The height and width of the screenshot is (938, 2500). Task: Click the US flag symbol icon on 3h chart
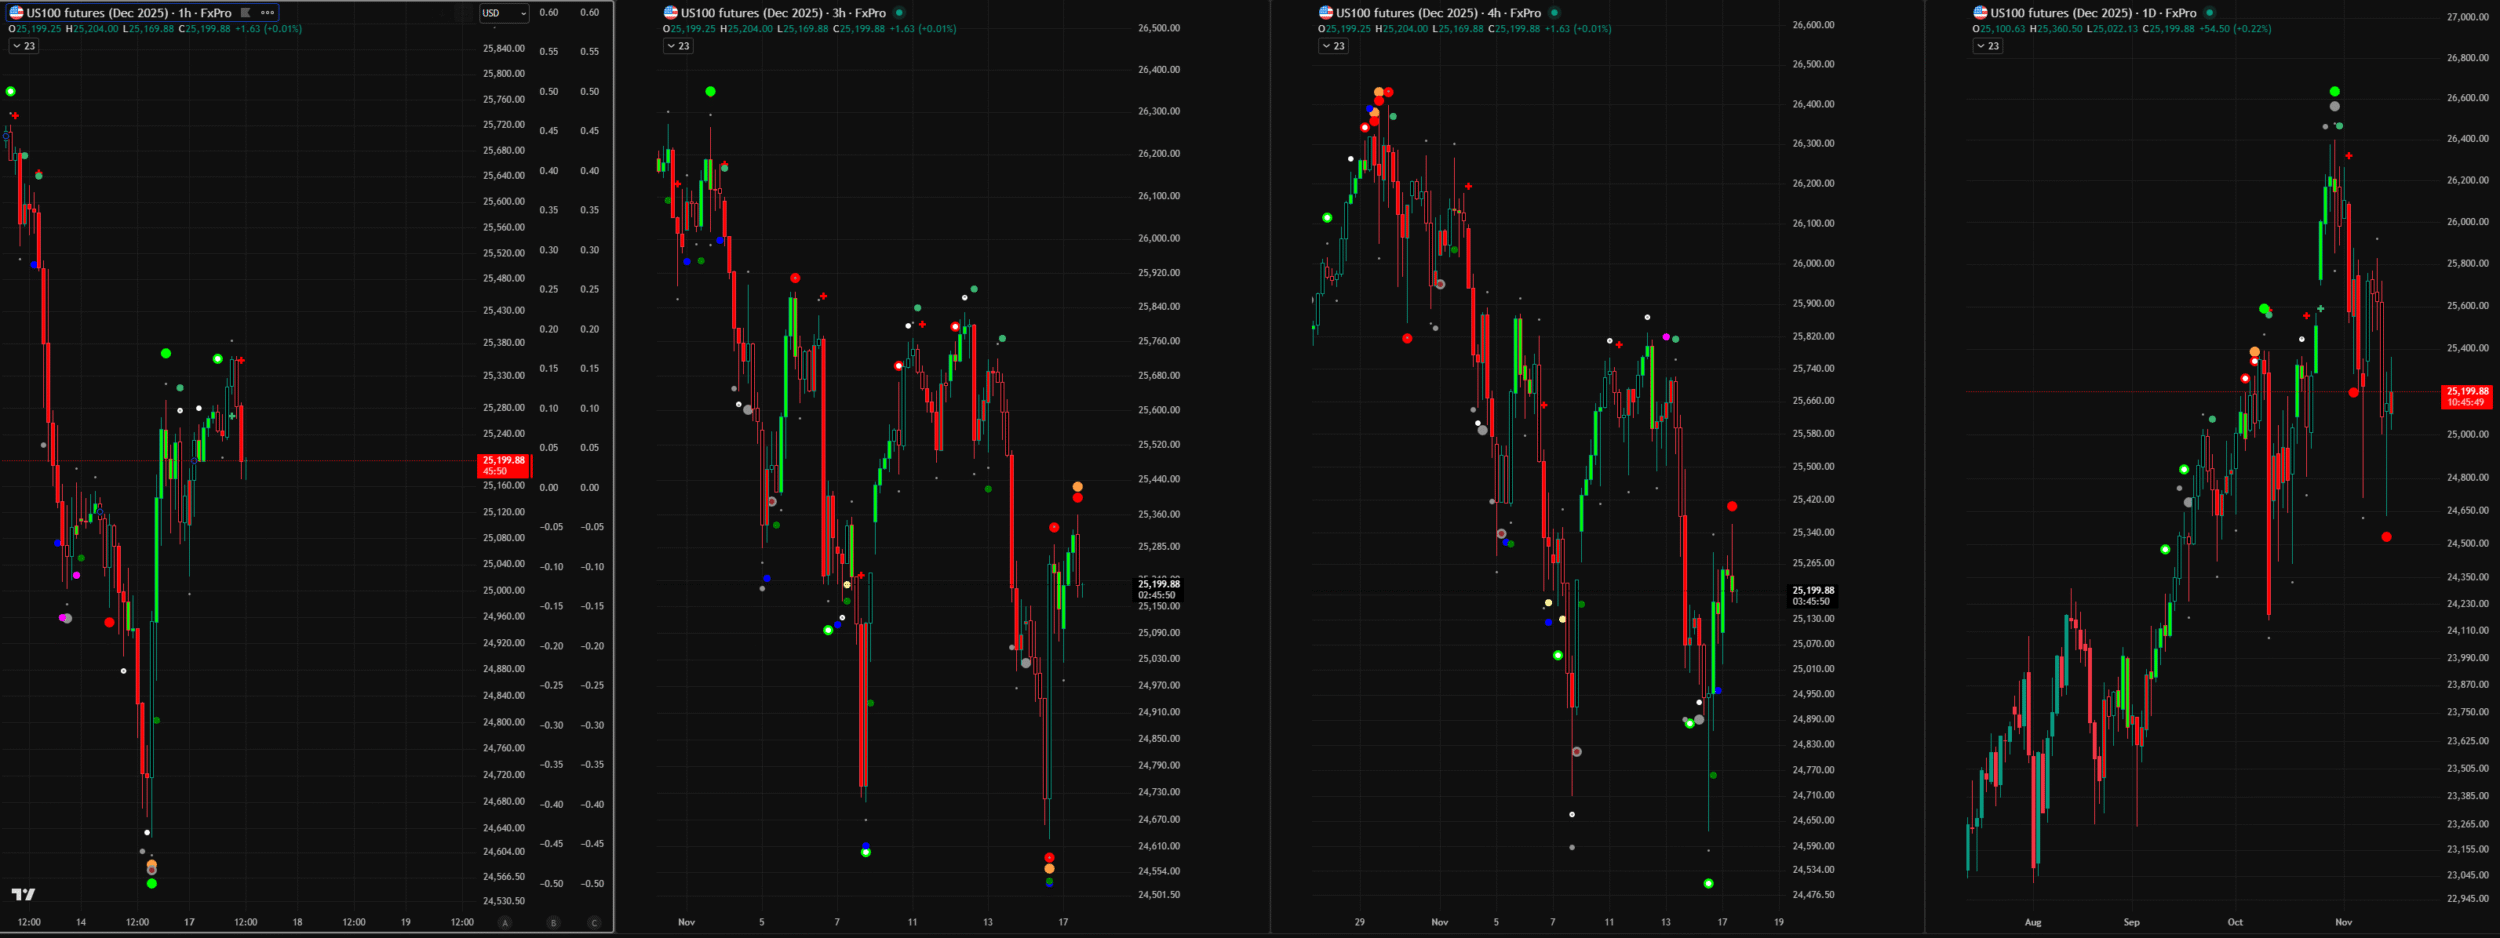click(x=671, y=13)
